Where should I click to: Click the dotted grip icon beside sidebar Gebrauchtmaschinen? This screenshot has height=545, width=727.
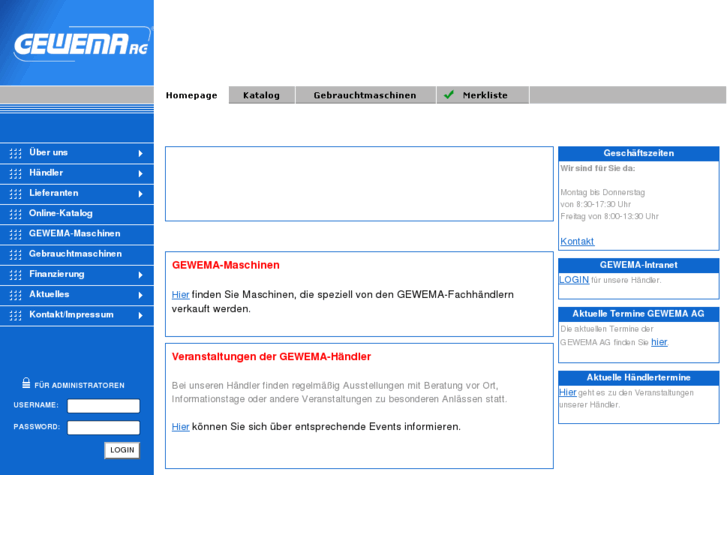pos(15,255)
